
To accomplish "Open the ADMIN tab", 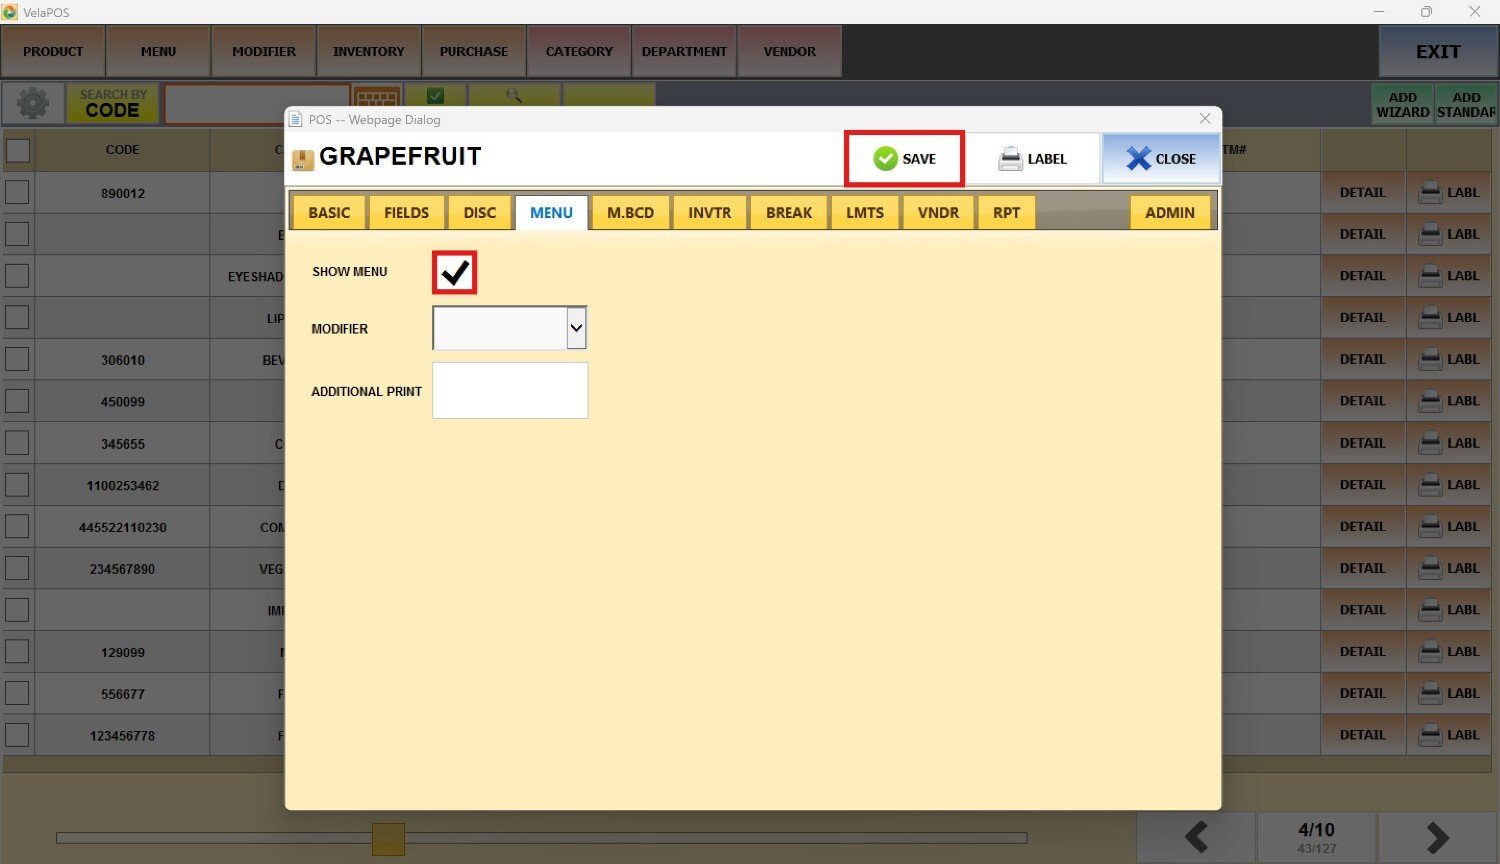I will click(1169, 213).
